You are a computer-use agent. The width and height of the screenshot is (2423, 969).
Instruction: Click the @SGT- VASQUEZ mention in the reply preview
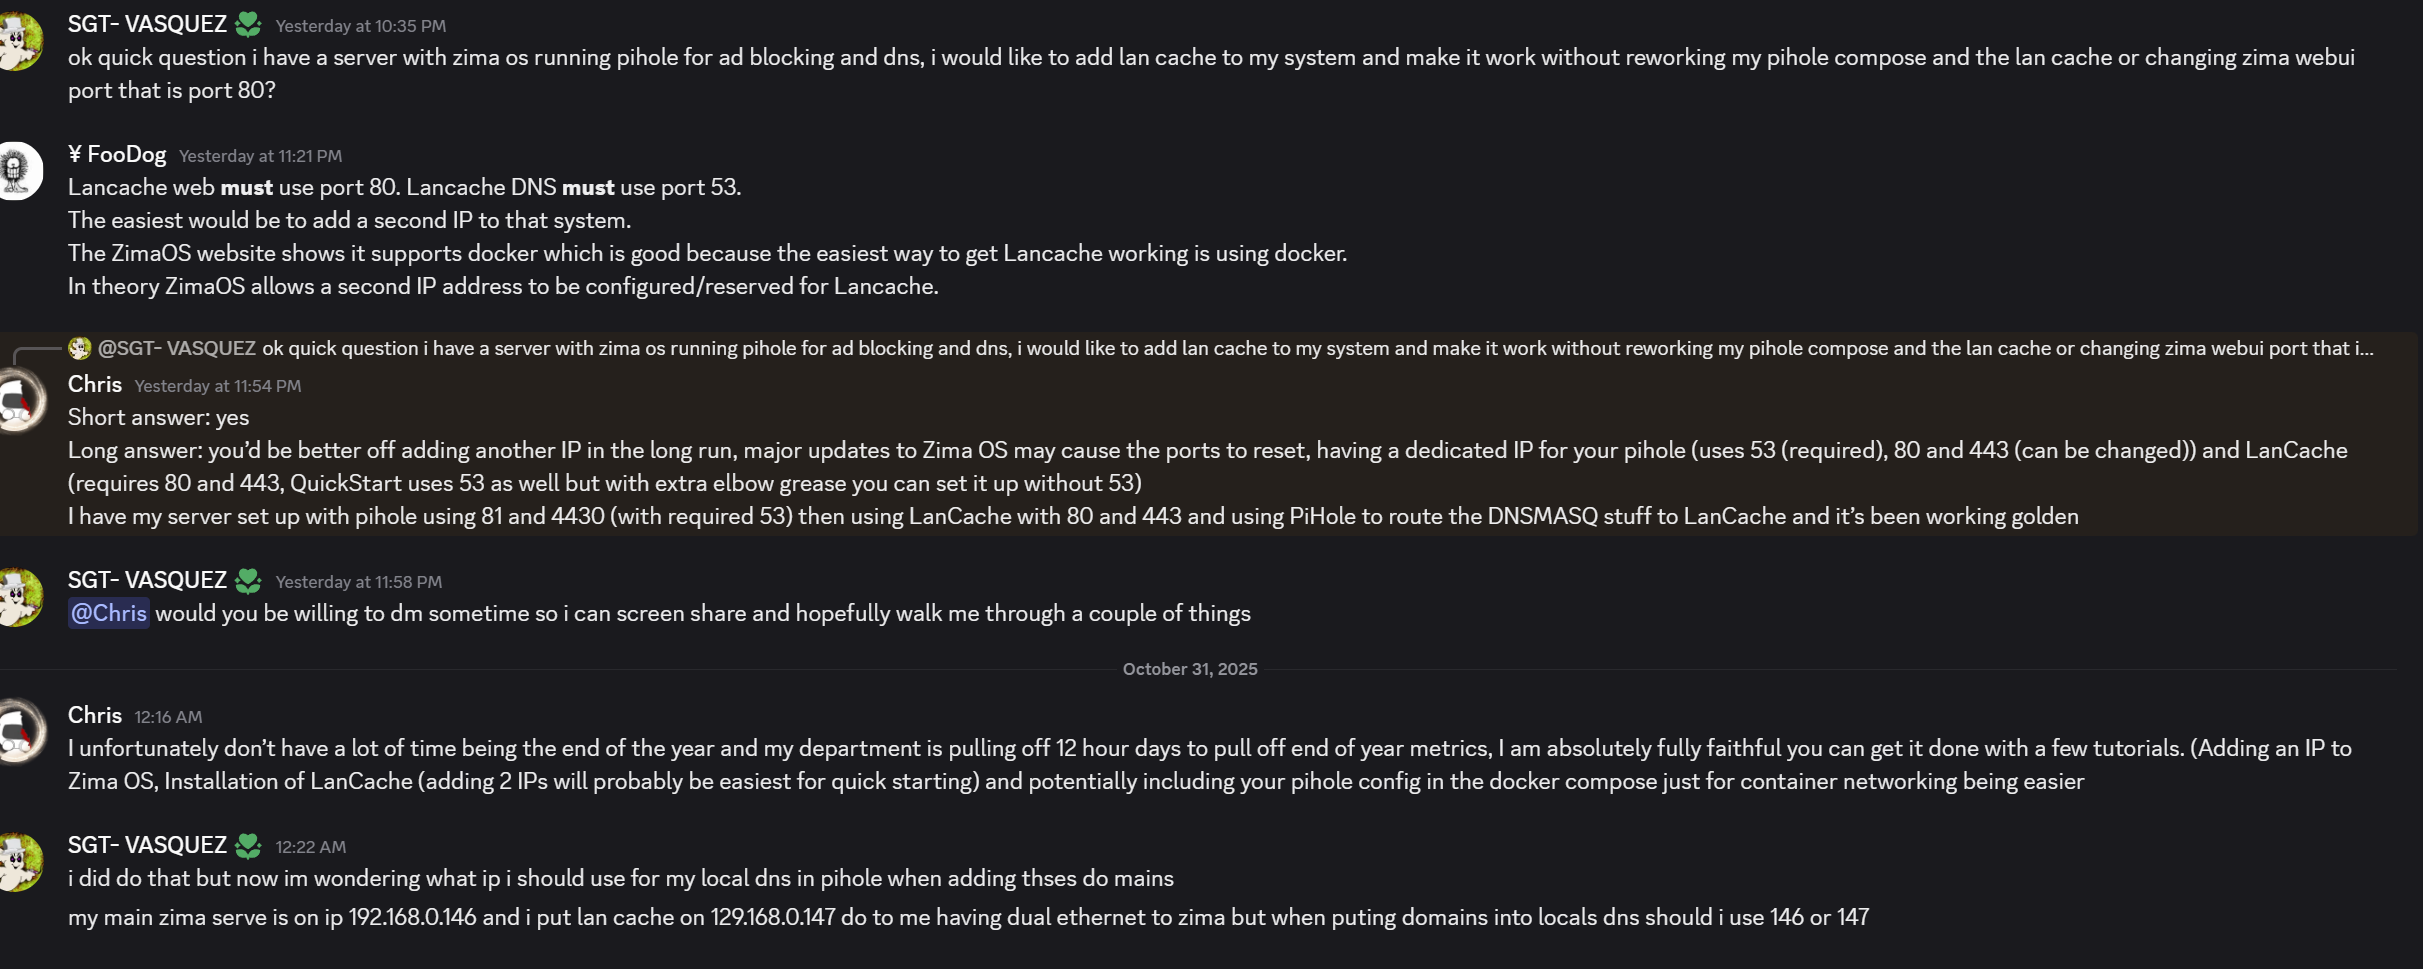177,348
